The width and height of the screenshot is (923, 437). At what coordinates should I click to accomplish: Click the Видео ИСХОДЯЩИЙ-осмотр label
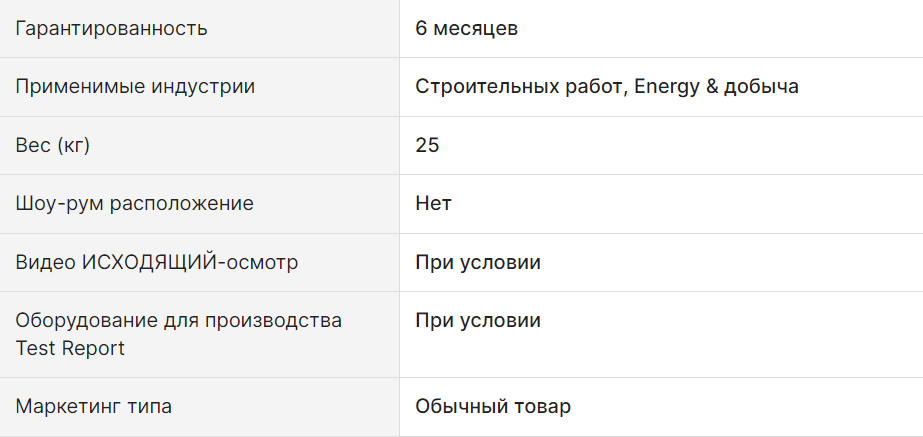(x=157, y=262)
